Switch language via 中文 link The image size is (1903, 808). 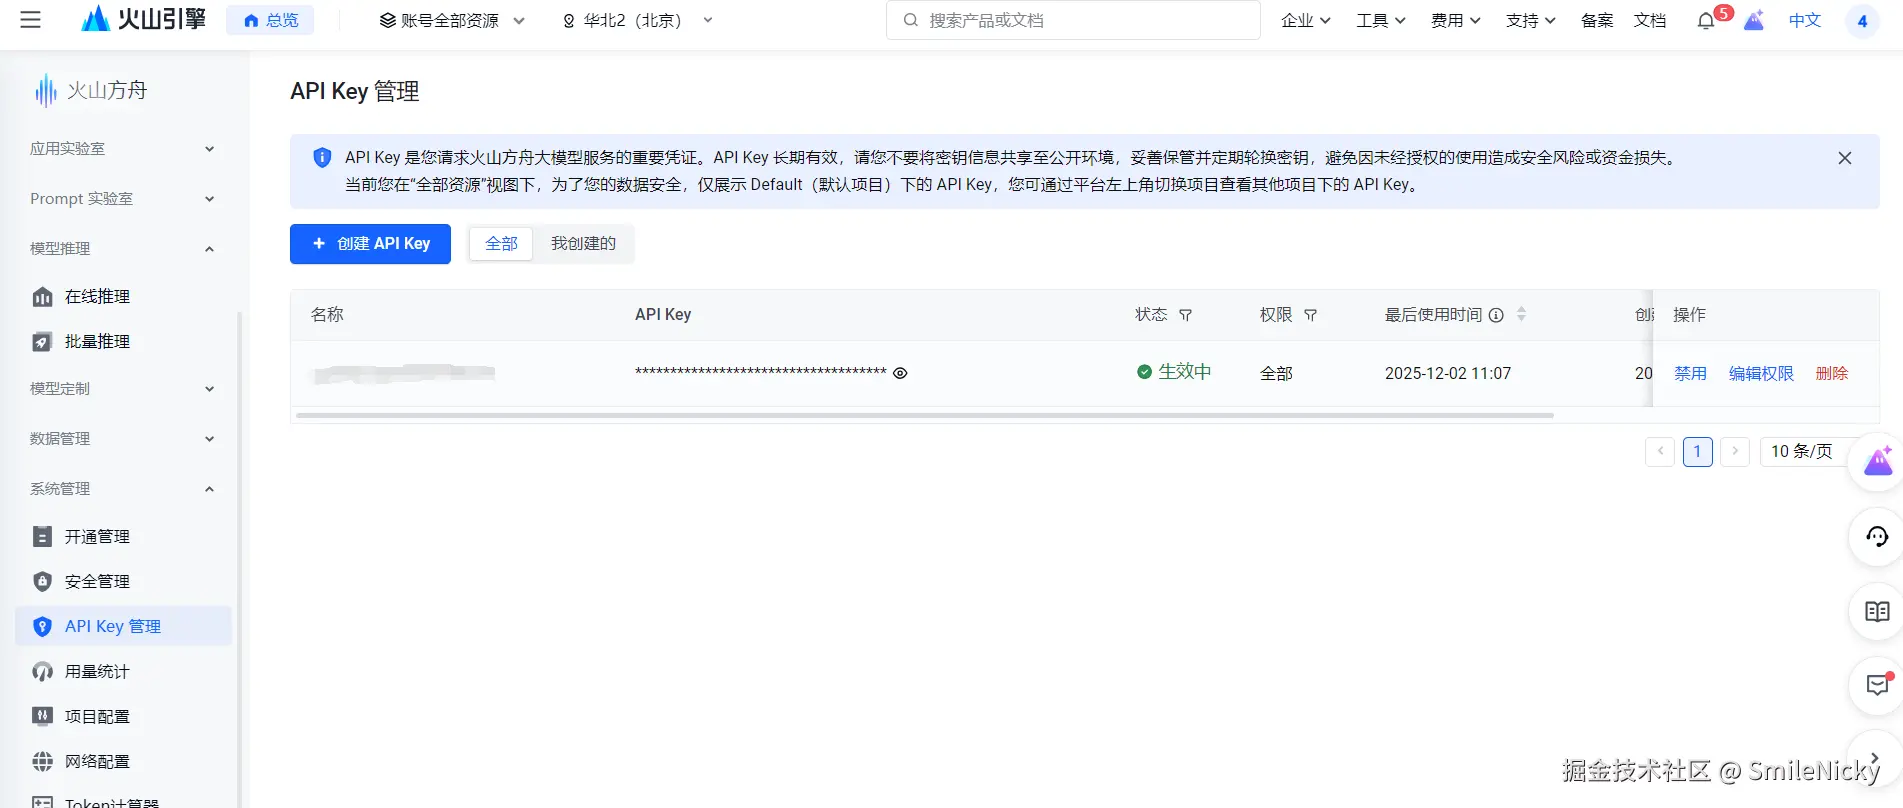1805,20
